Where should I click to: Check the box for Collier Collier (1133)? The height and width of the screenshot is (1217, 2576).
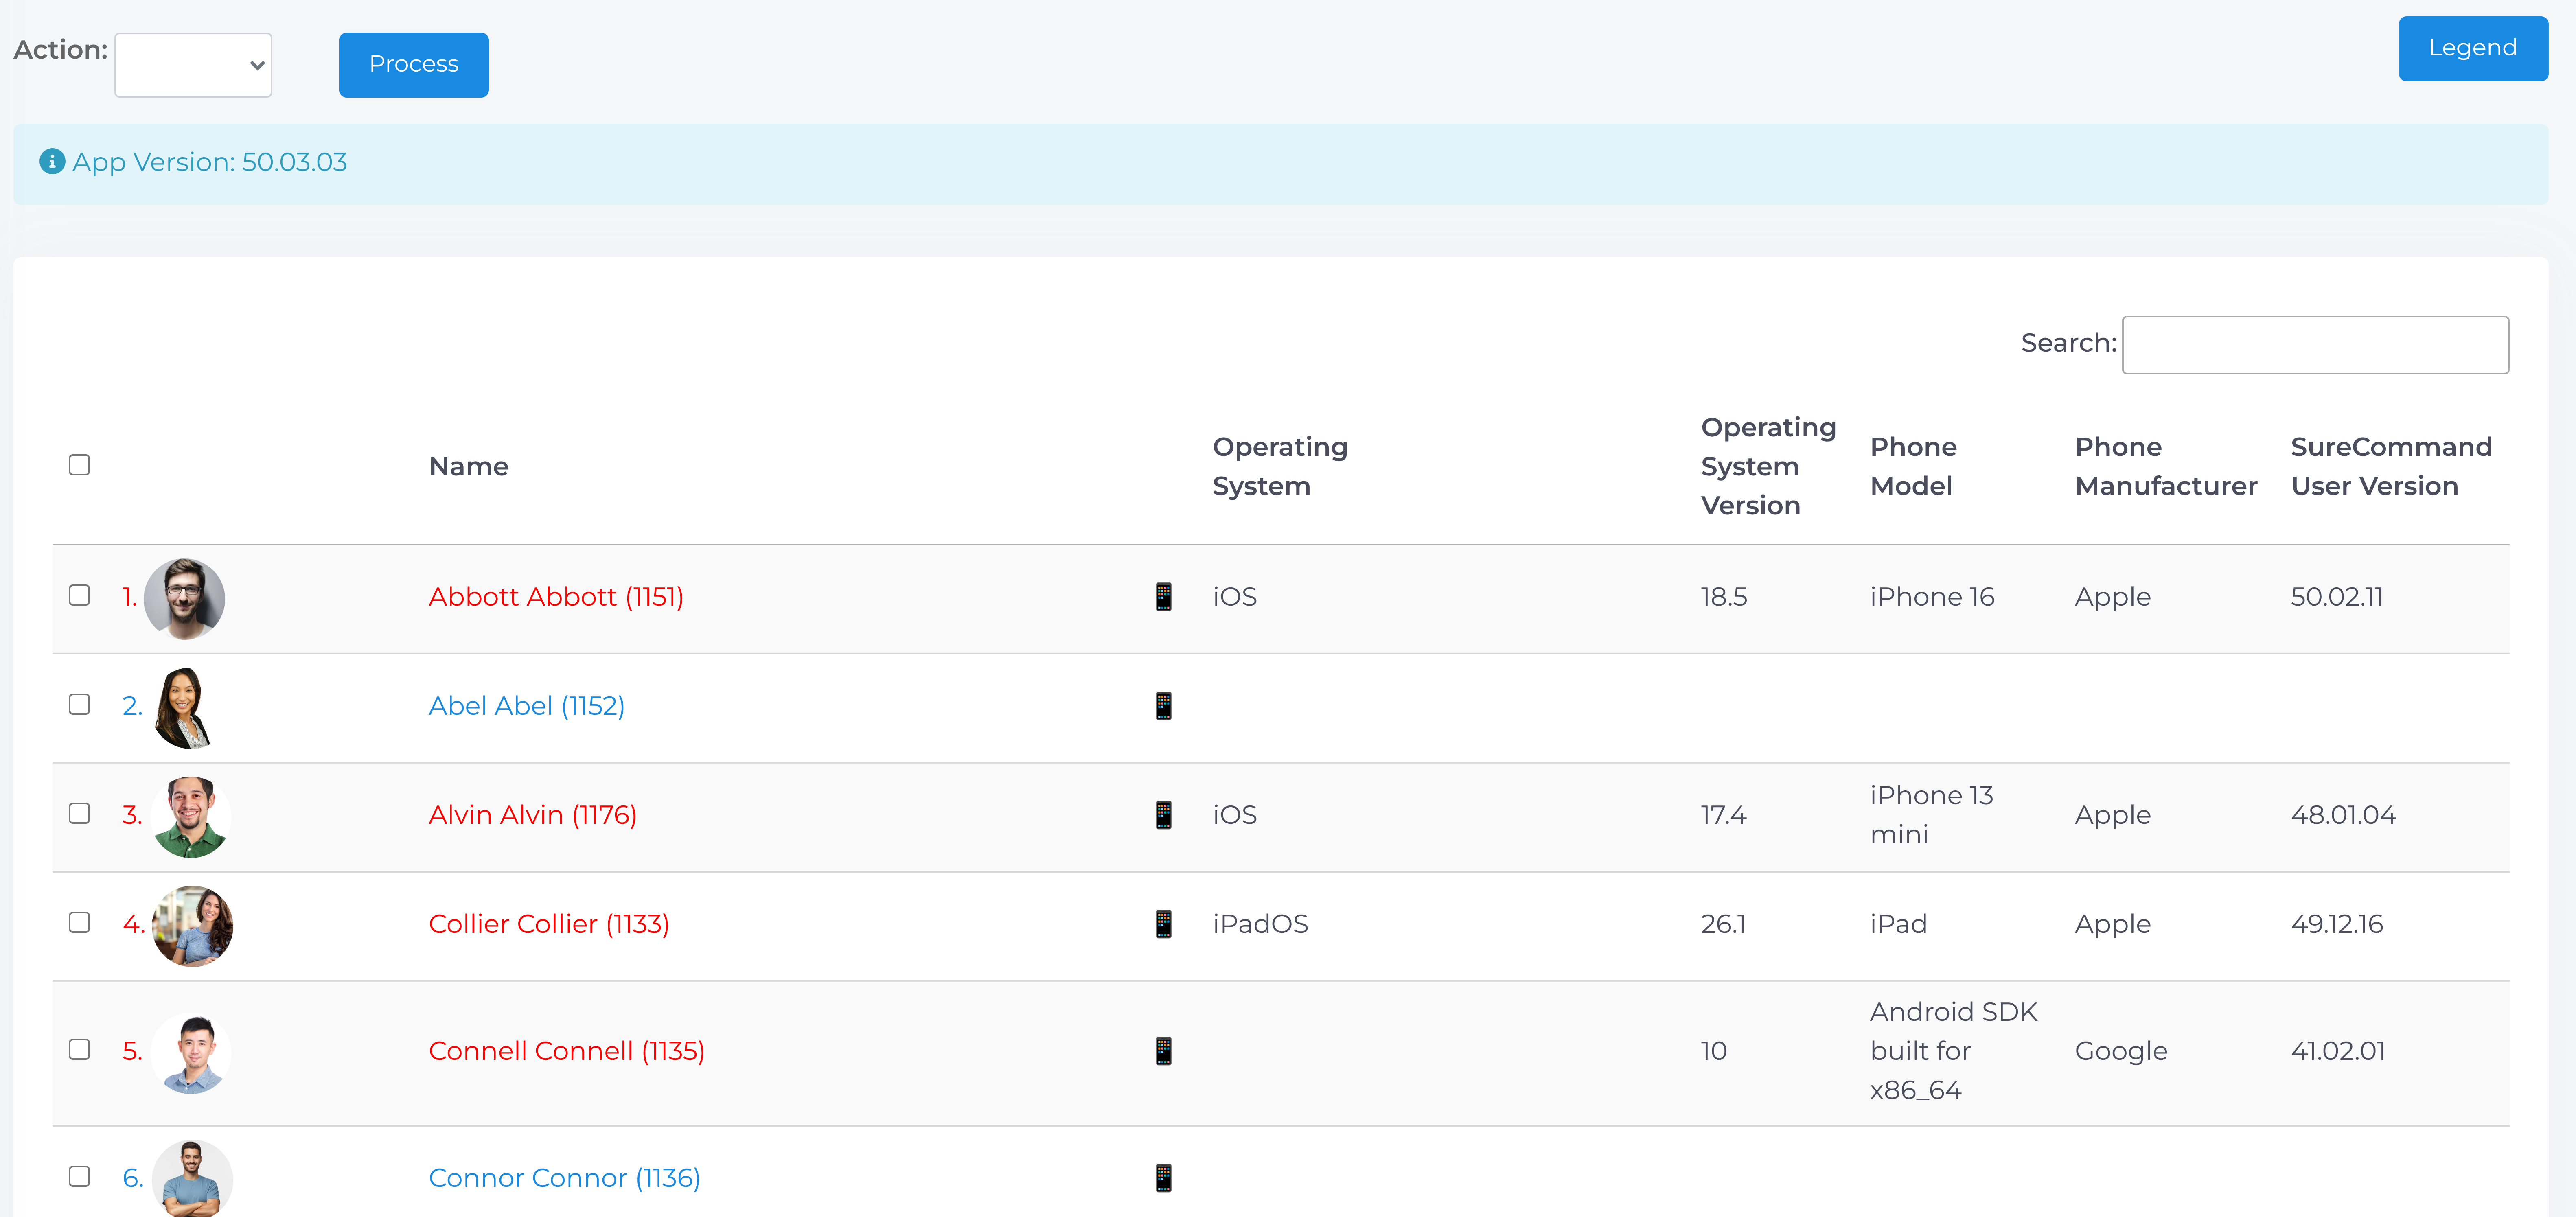79,922
